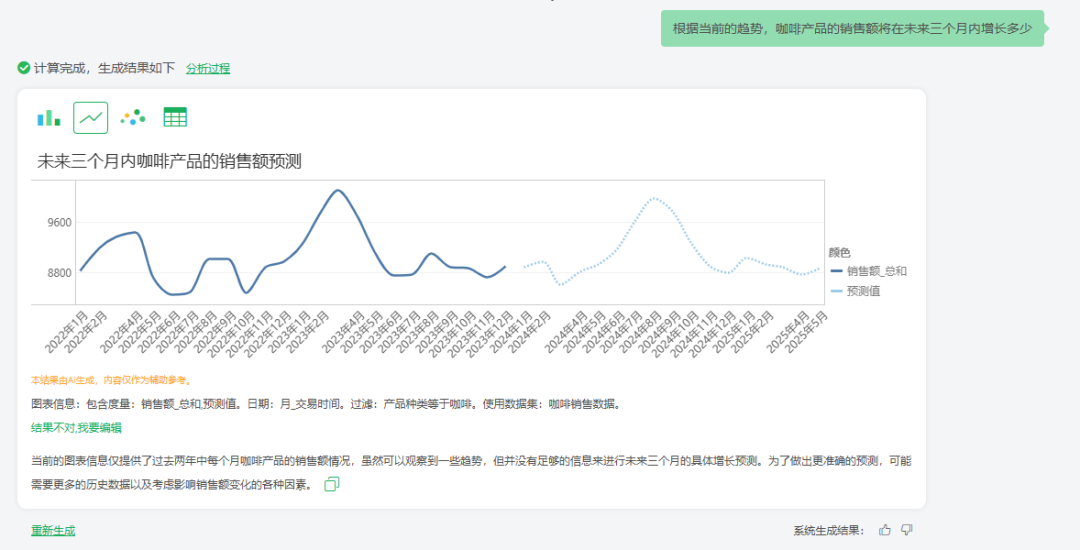The width and height of the screenshot is (1080, 550).
Task: Click the 颜色 legend title
Action: [x=840, y=253]
